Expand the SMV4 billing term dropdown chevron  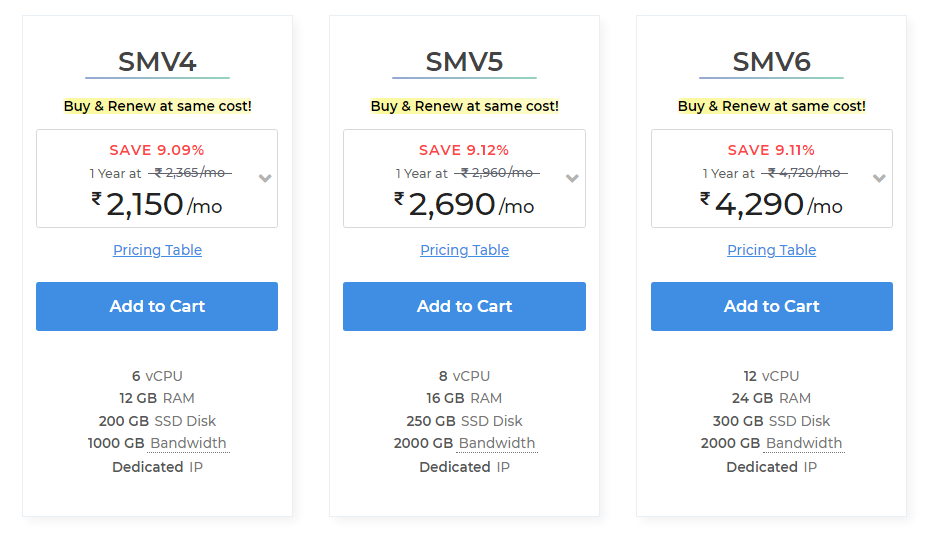pos(265,179)
